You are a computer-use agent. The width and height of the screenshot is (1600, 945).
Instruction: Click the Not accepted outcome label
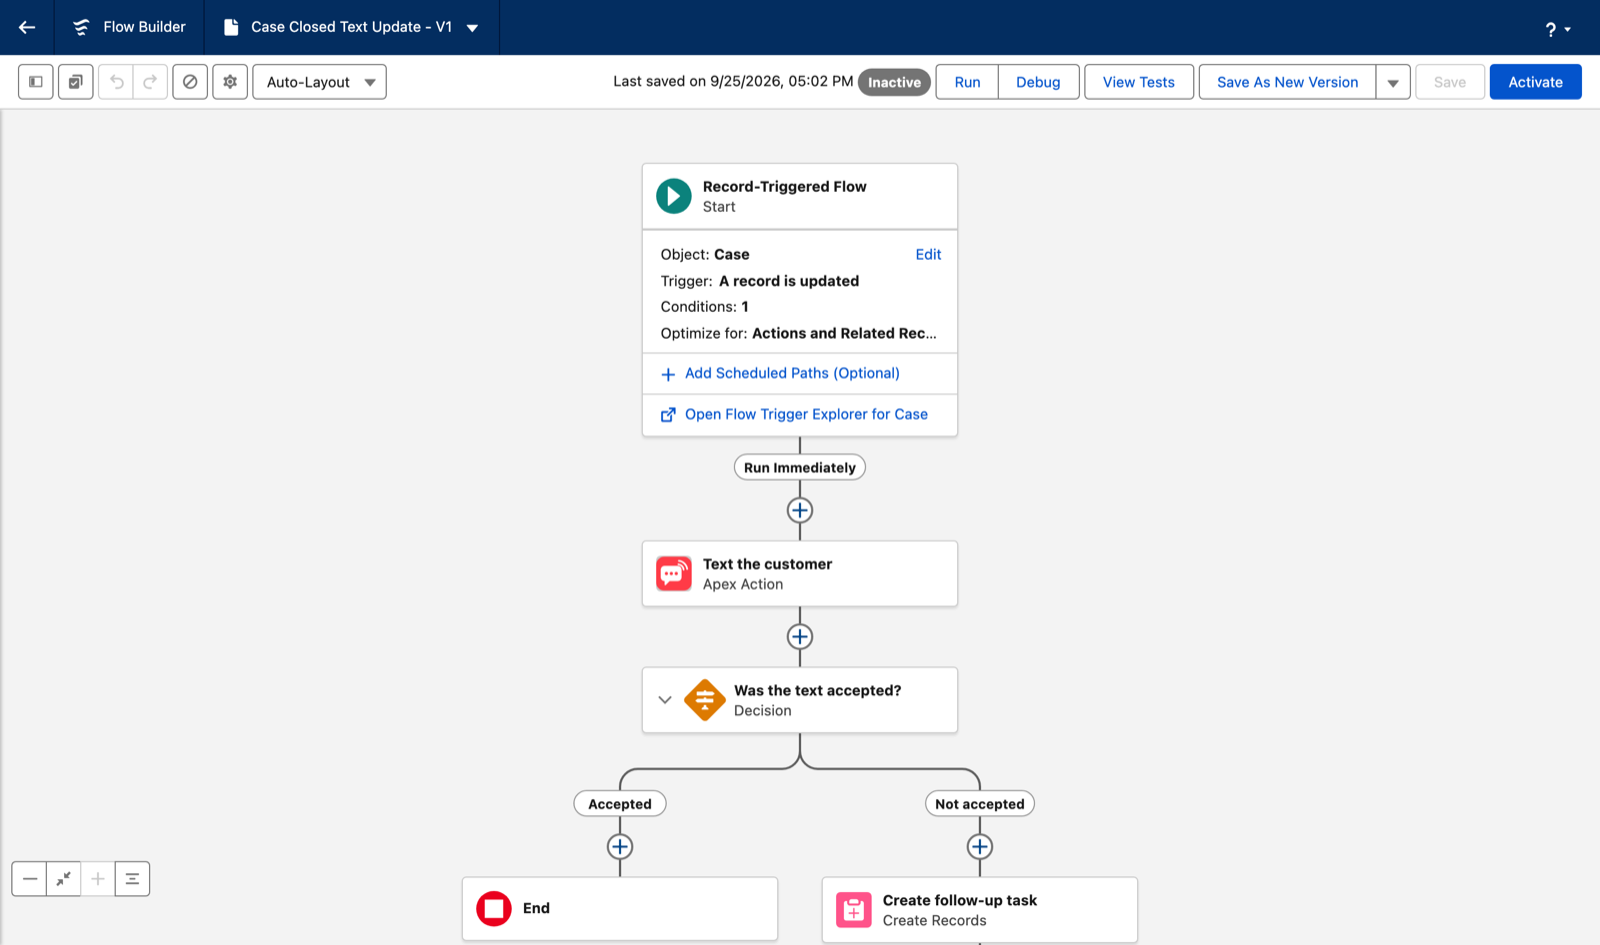tap(980, 804)
